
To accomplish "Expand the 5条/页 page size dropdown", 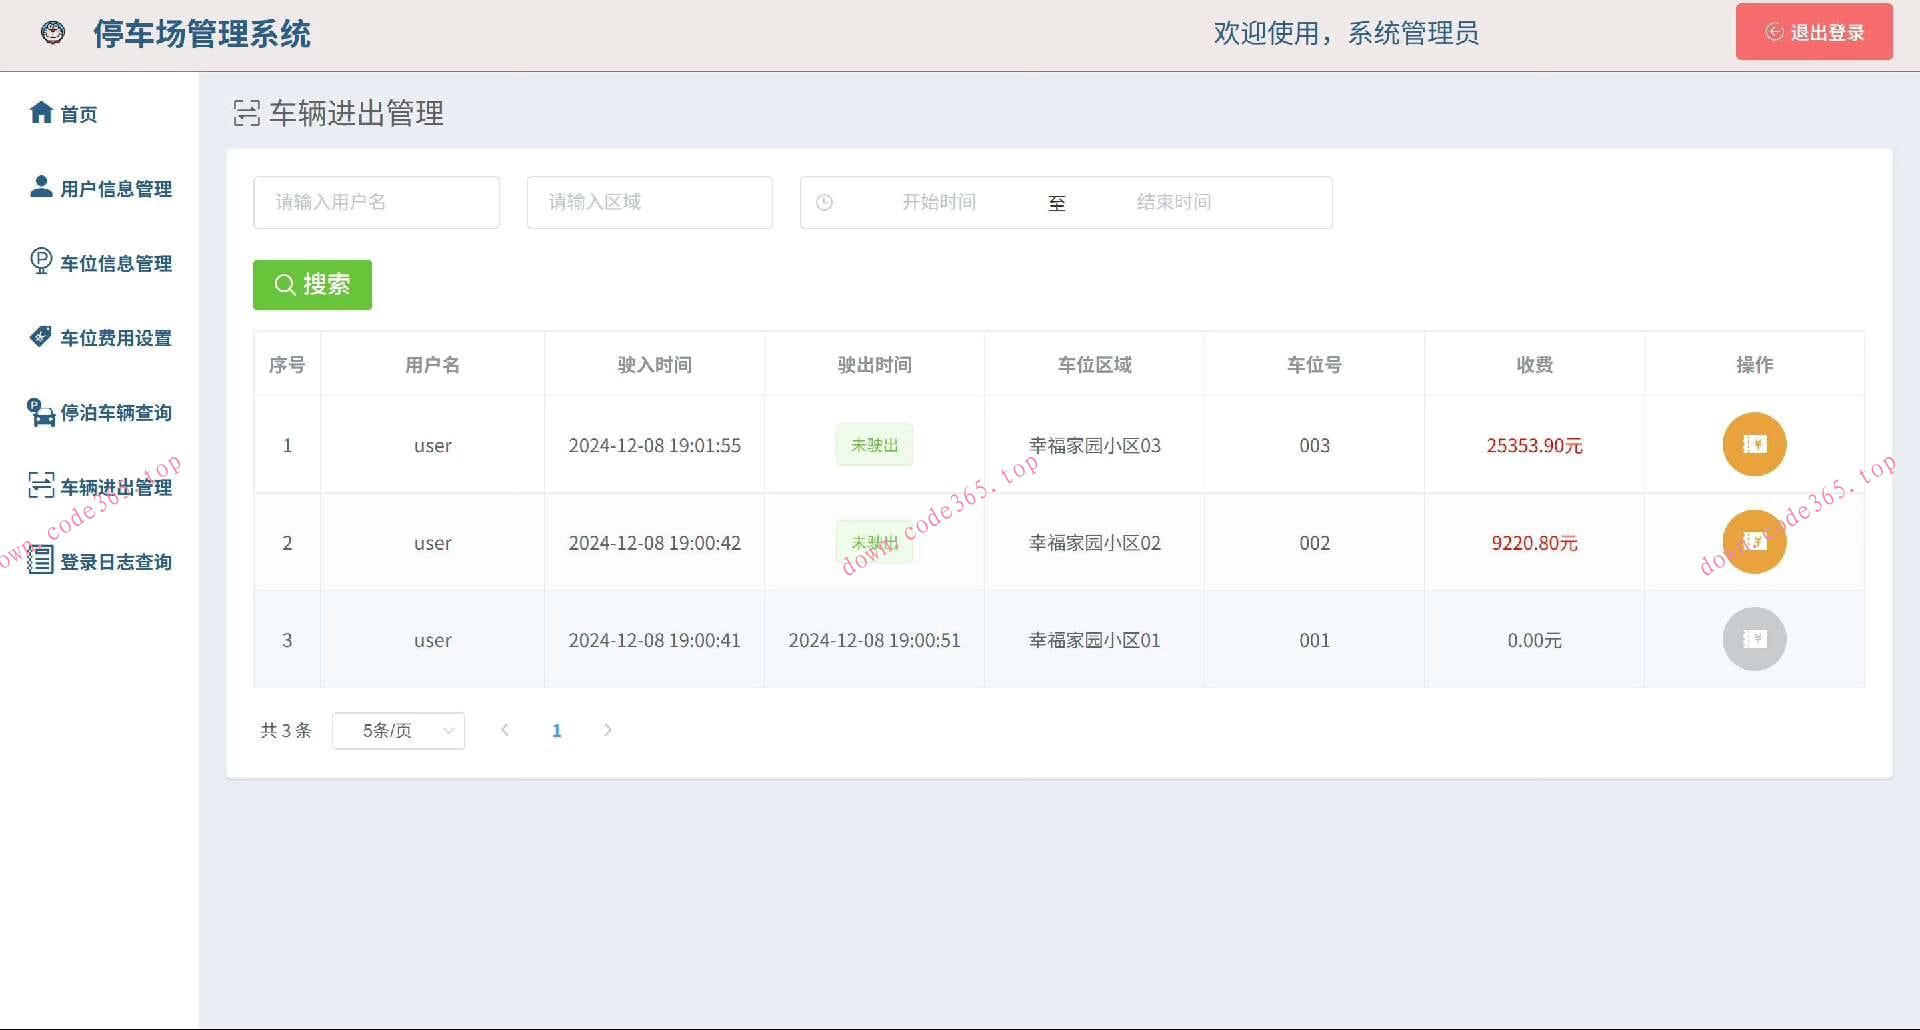I will pyautogui.click(x=398, y=731).
